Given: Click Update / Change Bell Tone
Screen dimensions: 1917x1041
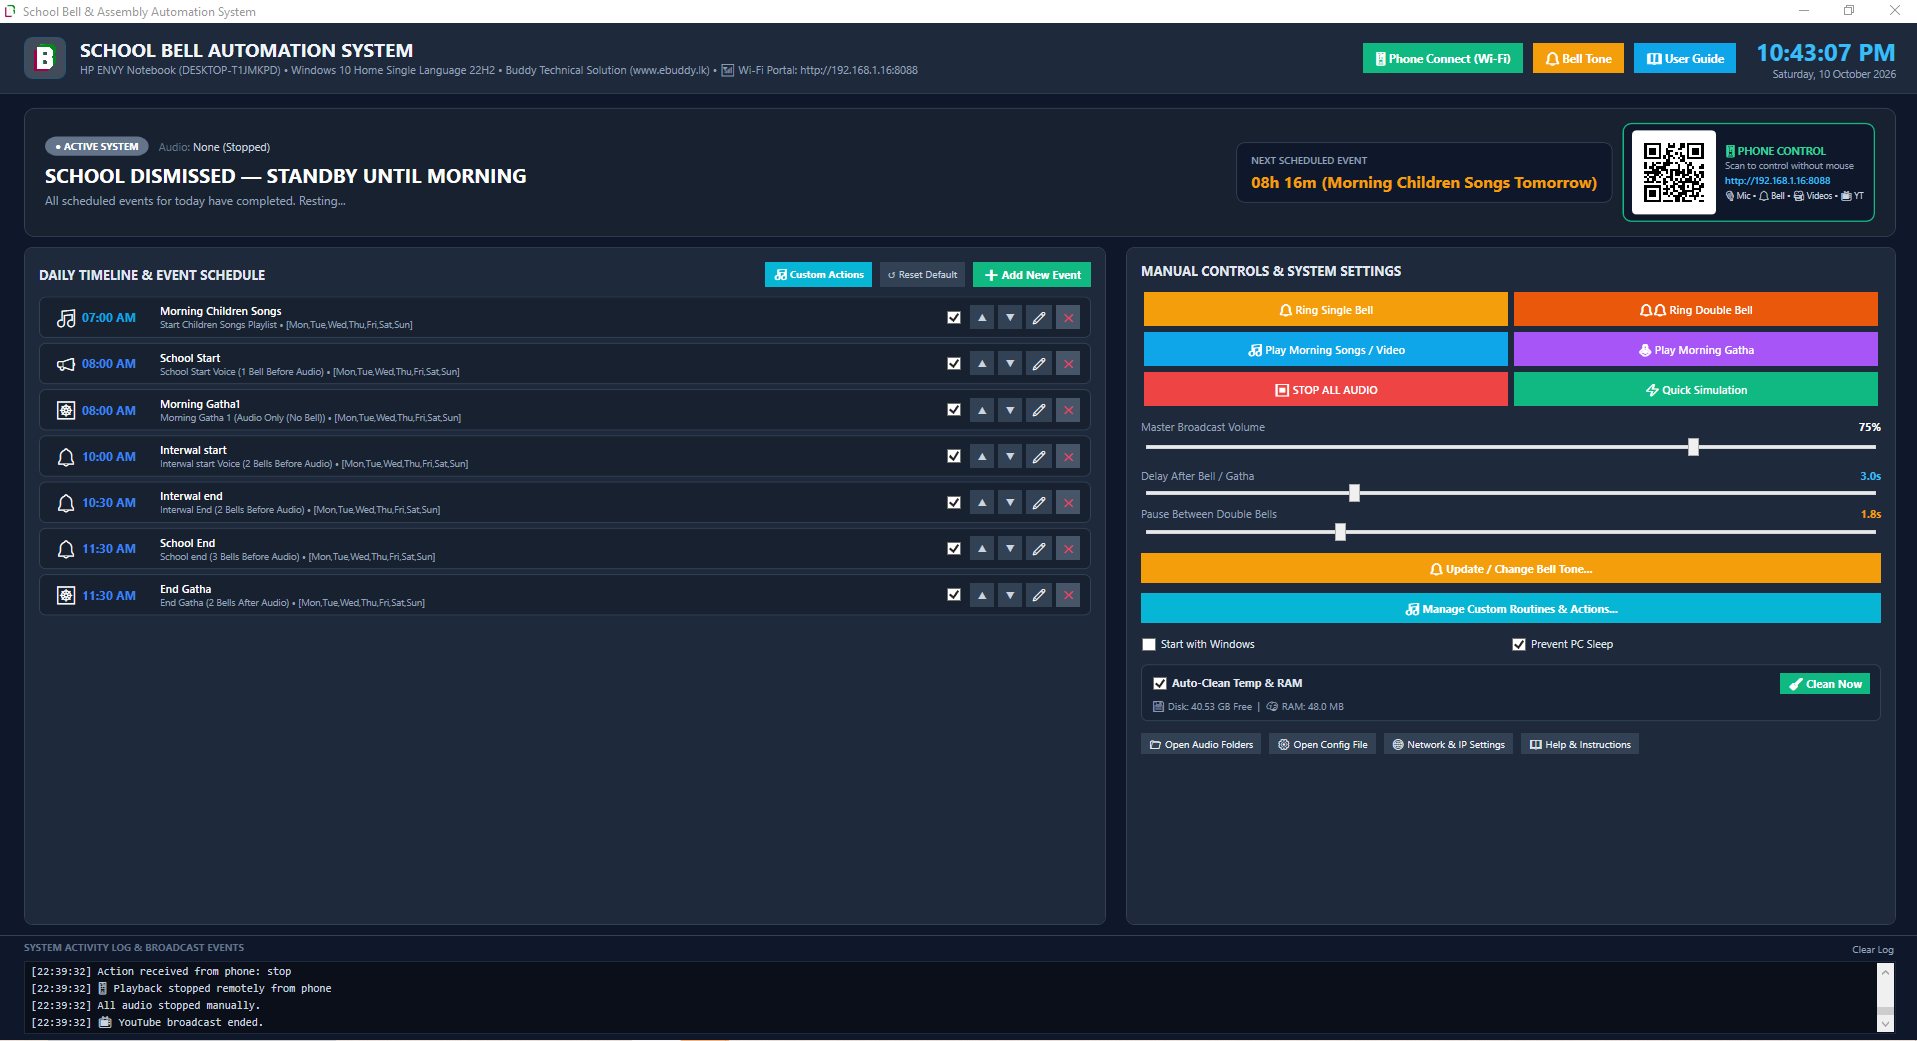Looking at the screenshot, I should click(1510, 569).
